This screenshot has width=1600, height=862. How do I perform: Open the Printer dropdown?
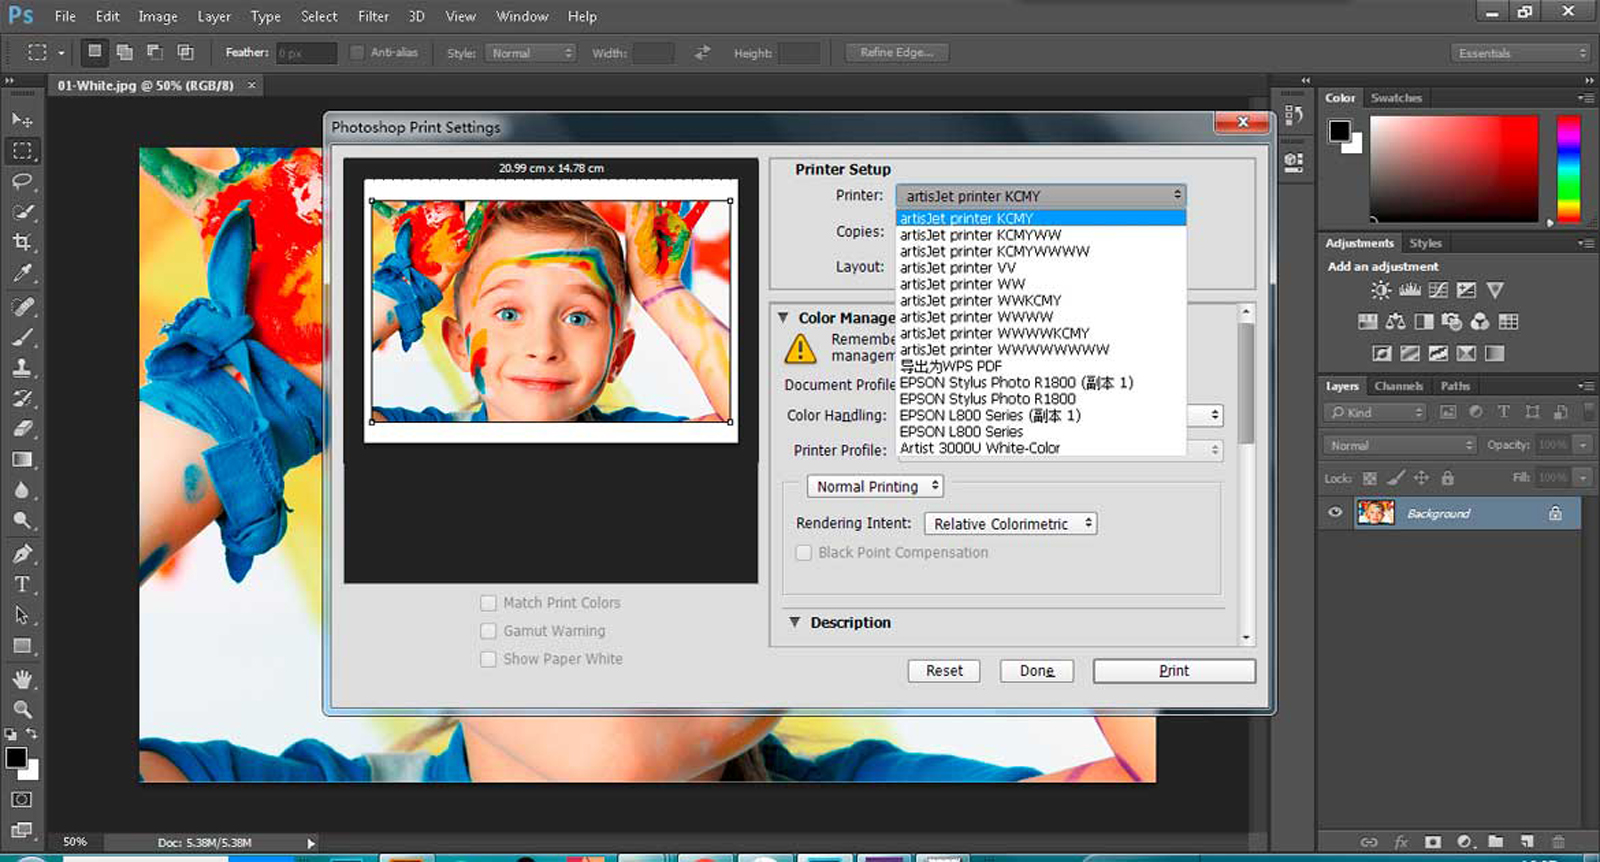point(1041,195)
